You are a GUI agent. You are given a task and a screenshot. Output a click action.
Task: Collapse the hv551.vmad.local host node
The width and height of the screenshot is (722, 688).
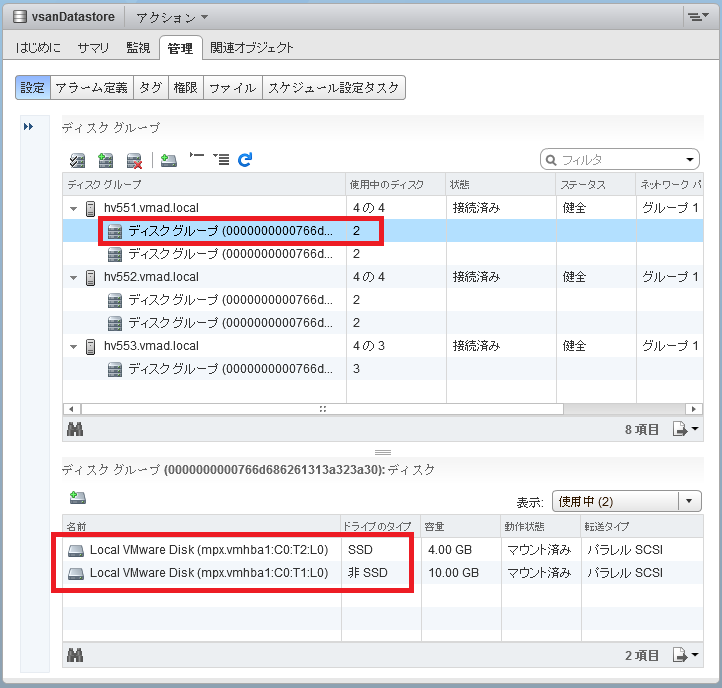[x=73, y=208]
